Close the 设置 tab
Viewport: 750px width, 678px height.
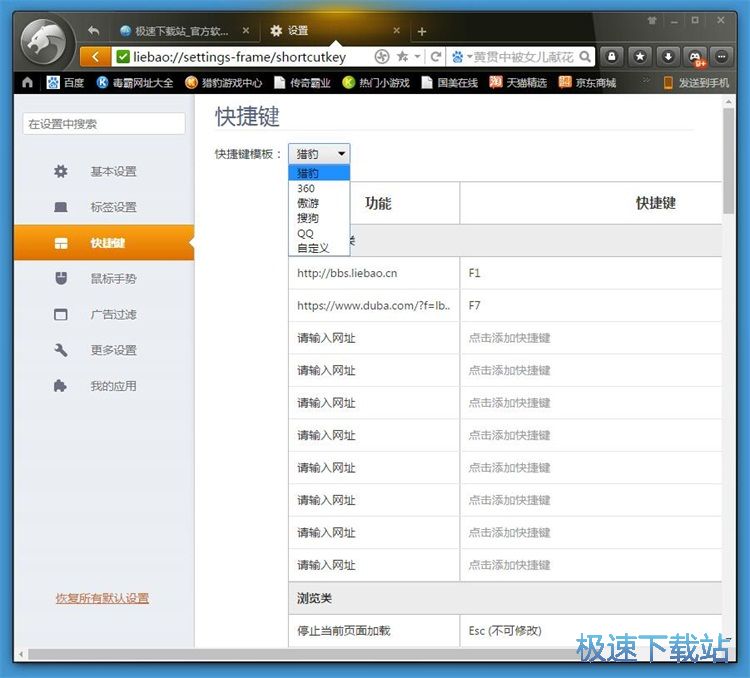pyautogui.click(x=397, y=31)
